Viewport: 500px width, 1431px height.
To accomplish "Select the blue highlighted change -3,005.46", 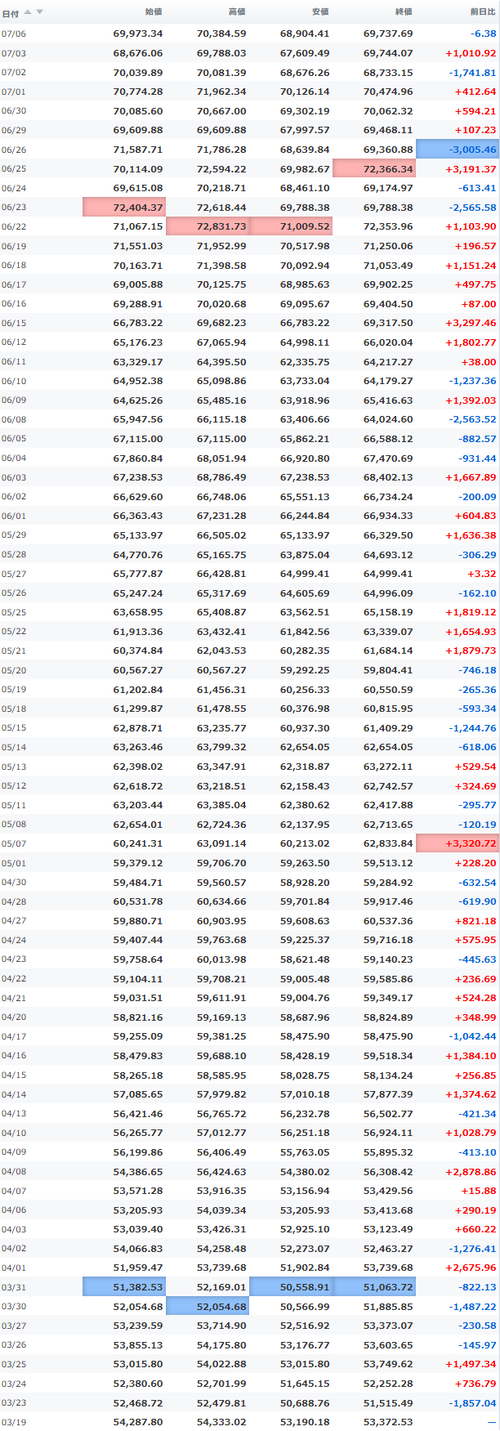I will [457, 149].
